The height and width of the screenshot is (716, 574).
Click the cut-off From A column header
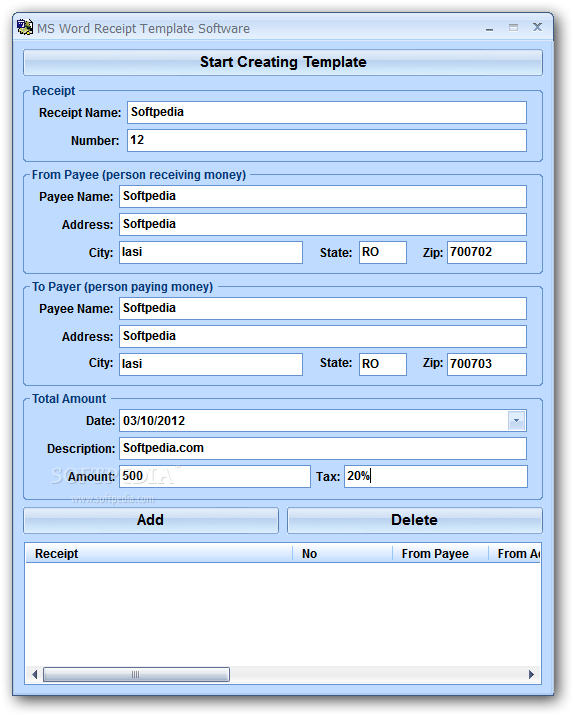pyautogui.click(x=515, y=553)
